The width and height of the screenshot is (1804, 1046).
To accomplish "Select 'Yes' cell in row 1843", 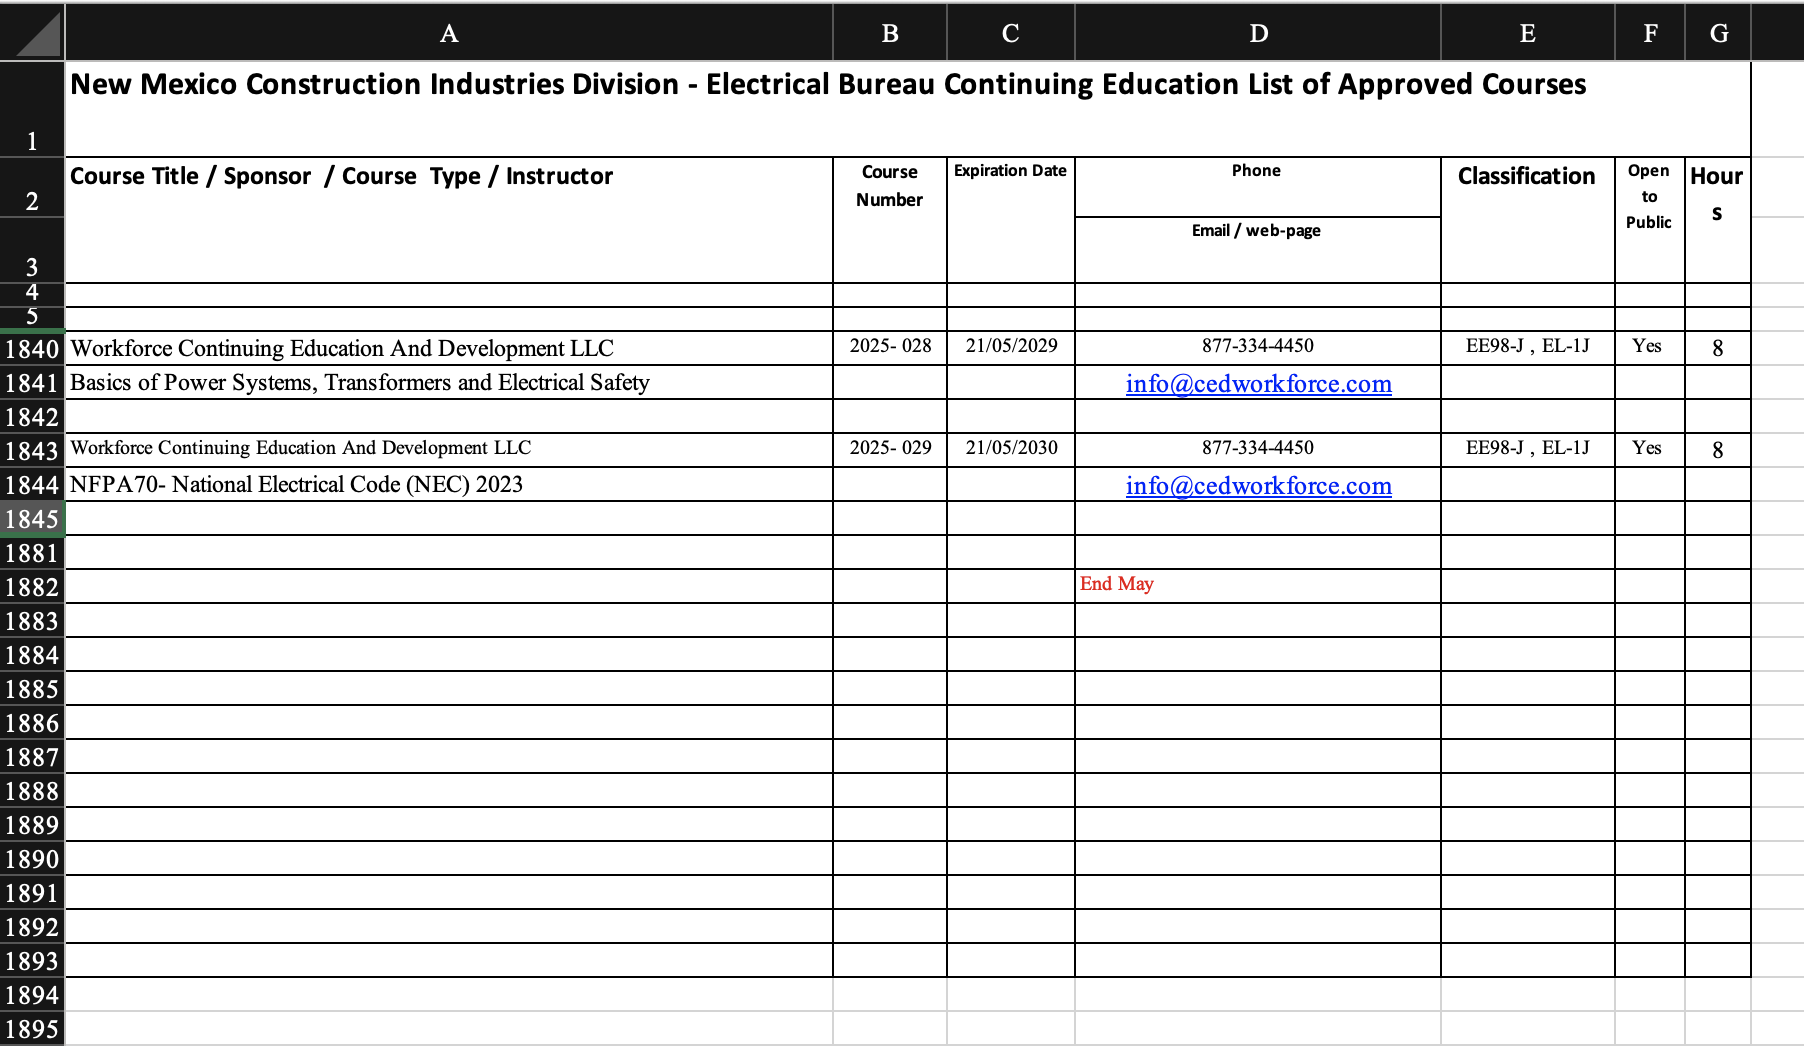I will (x=1650, y=450).
